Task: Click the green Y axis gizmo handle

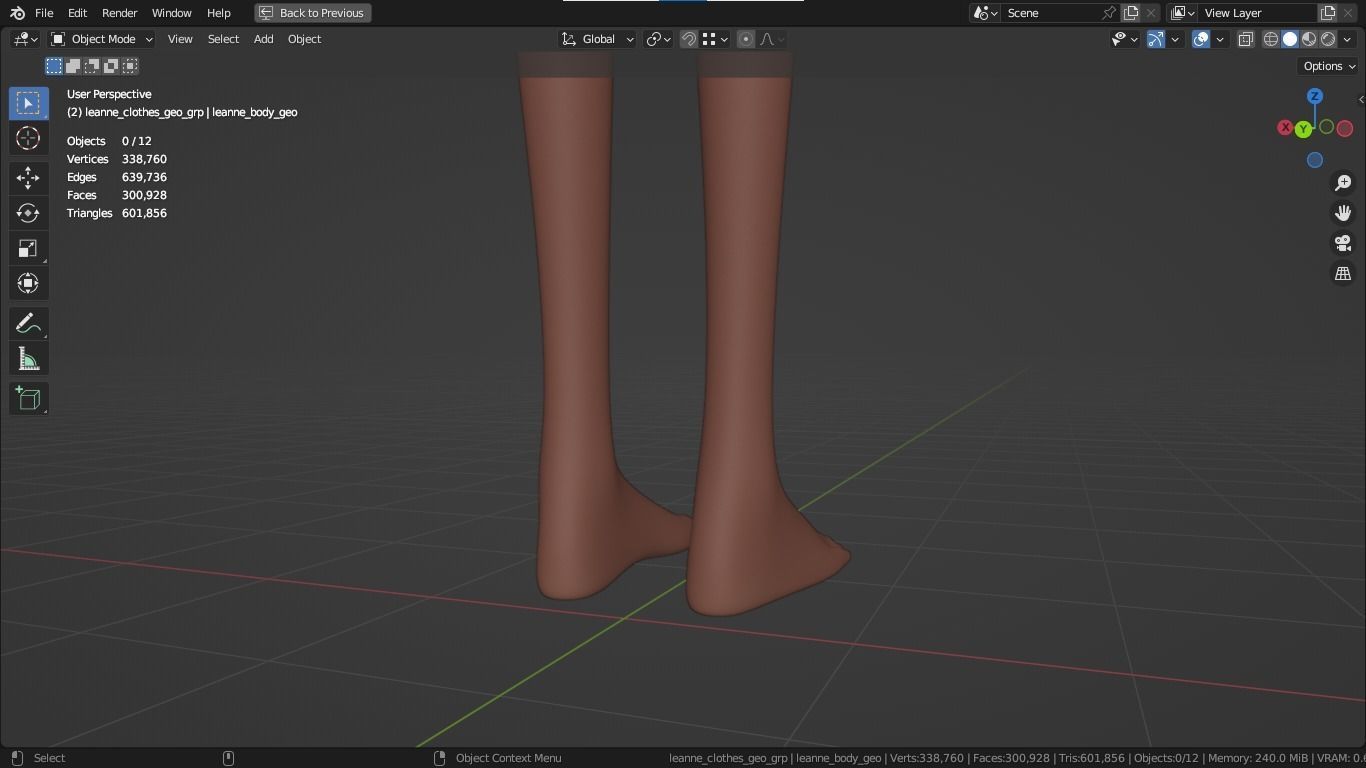Action: (x=1303, y=129)
